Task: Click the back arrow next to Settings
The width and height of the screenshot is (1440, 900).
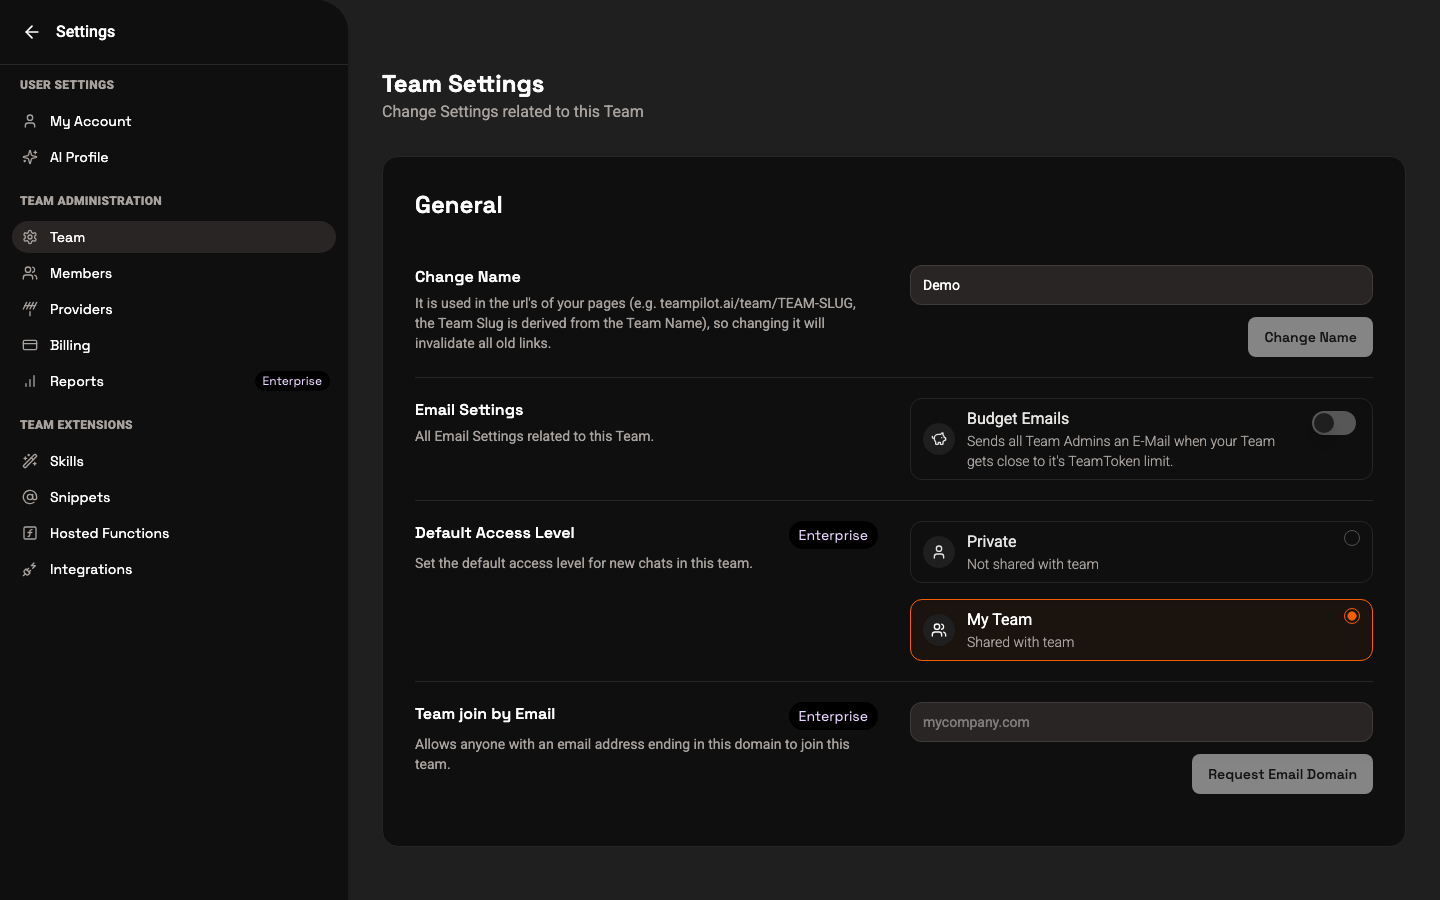Action: (32, 32)
